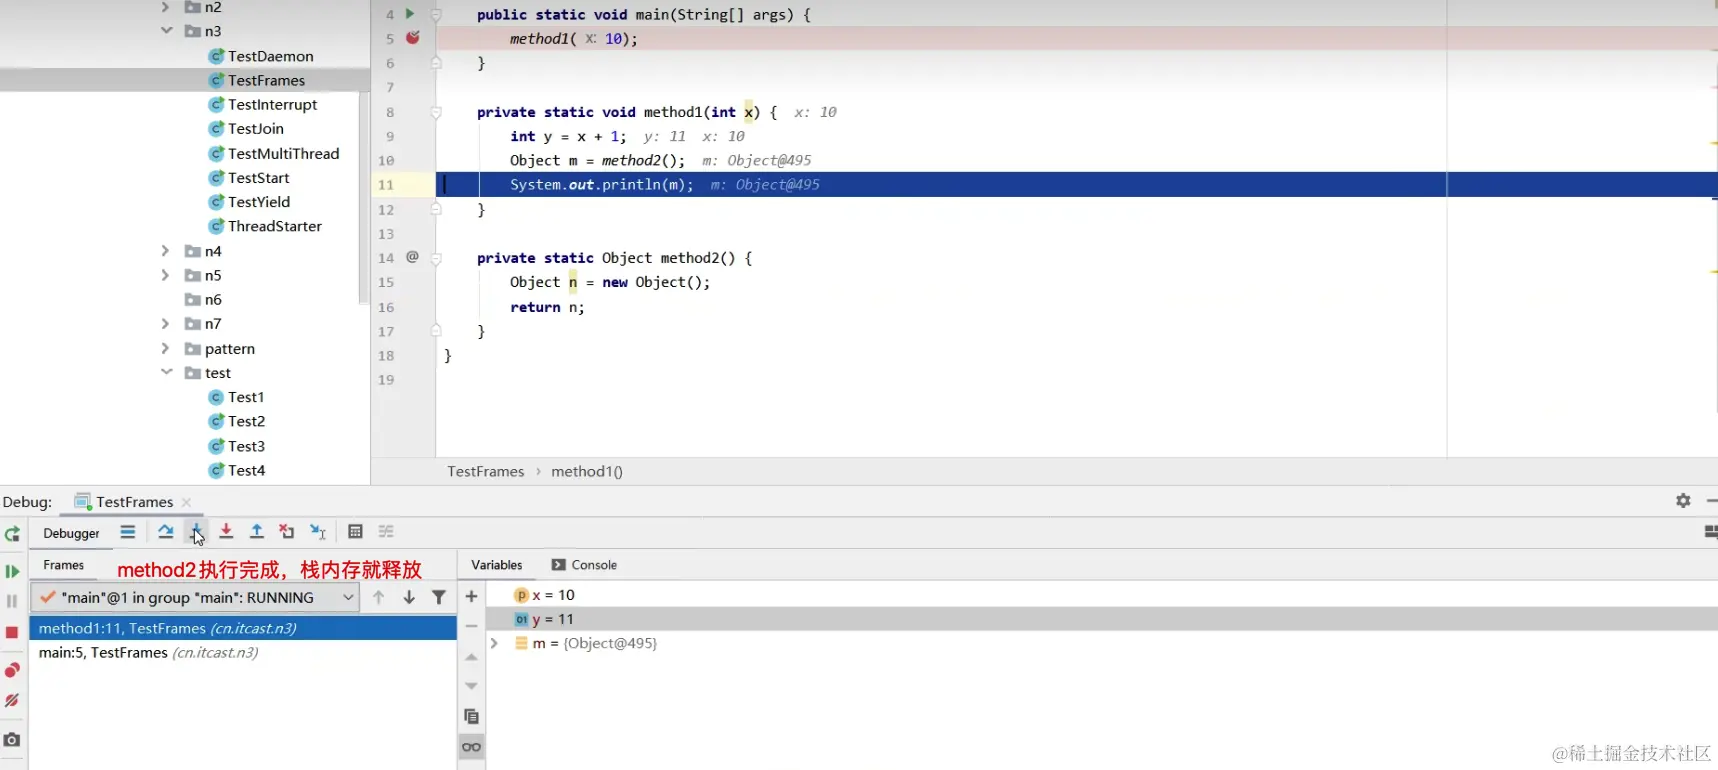Open debug panel settings gear

1683,500
